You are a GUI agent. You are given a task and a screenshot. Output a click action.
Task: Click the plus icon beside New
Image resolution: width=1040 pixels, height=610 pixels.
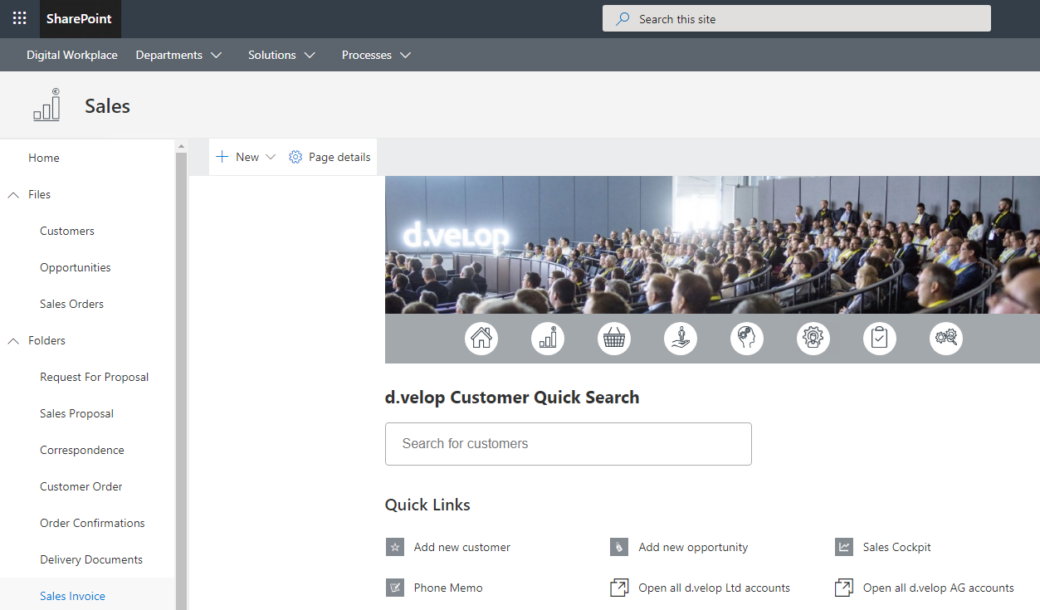(222, 156)
